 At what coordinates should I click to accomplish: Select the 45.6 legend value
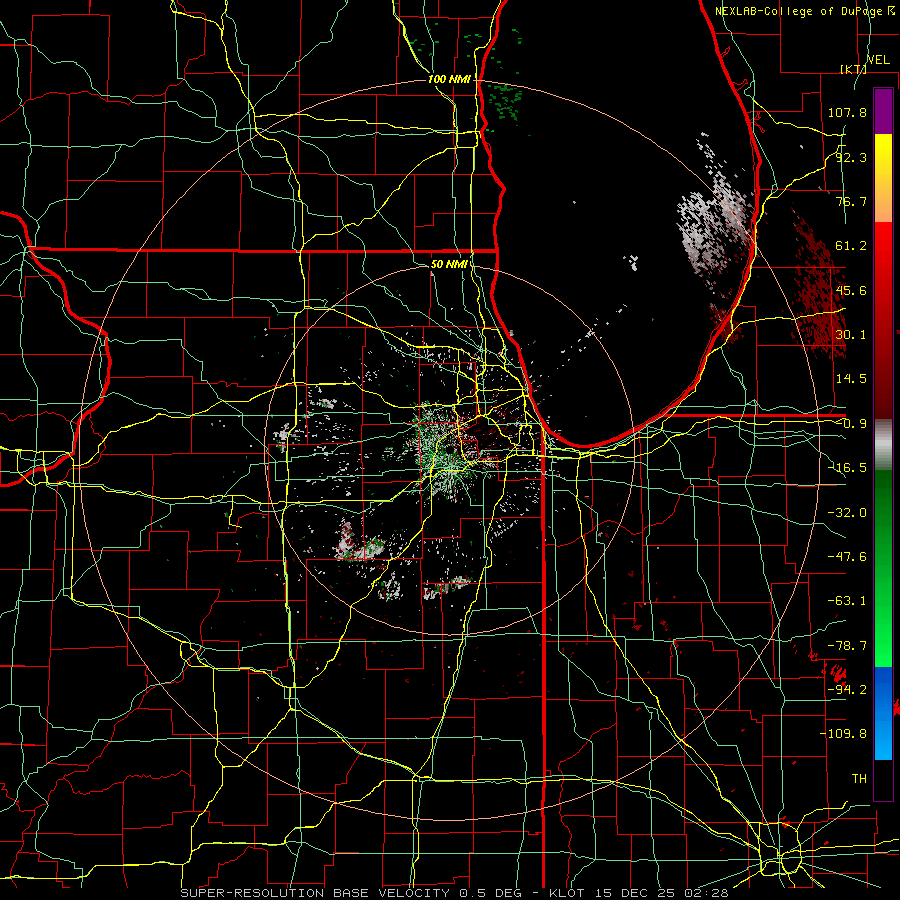coord(851,290)
